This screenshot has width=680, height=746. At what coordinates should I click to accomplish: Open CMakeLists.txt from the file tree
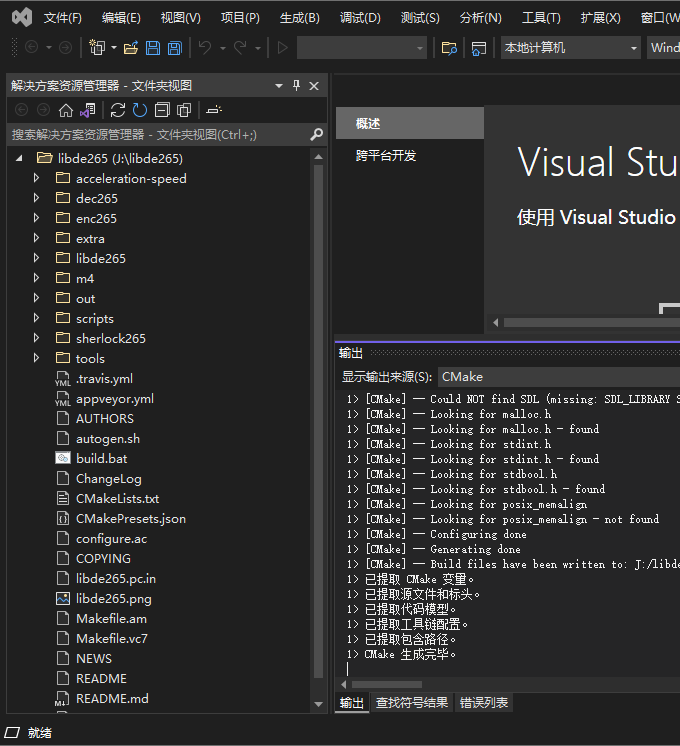click(117, 498)
